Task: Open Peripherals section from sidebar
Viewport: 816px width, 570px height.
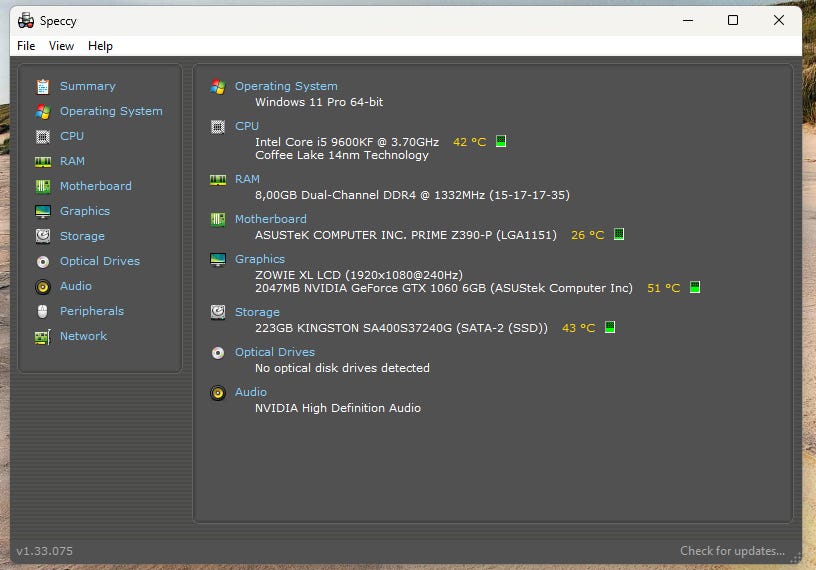Action: coord(92,311)
